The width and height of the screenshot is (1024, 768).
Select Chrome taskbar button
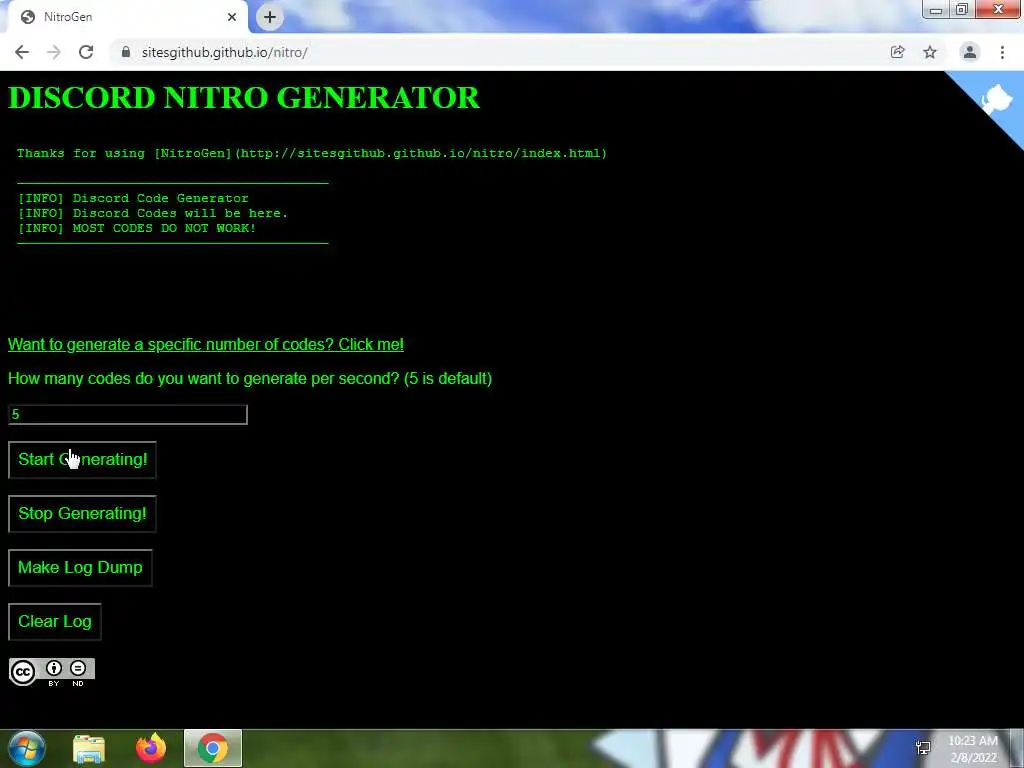pos(213,748)
